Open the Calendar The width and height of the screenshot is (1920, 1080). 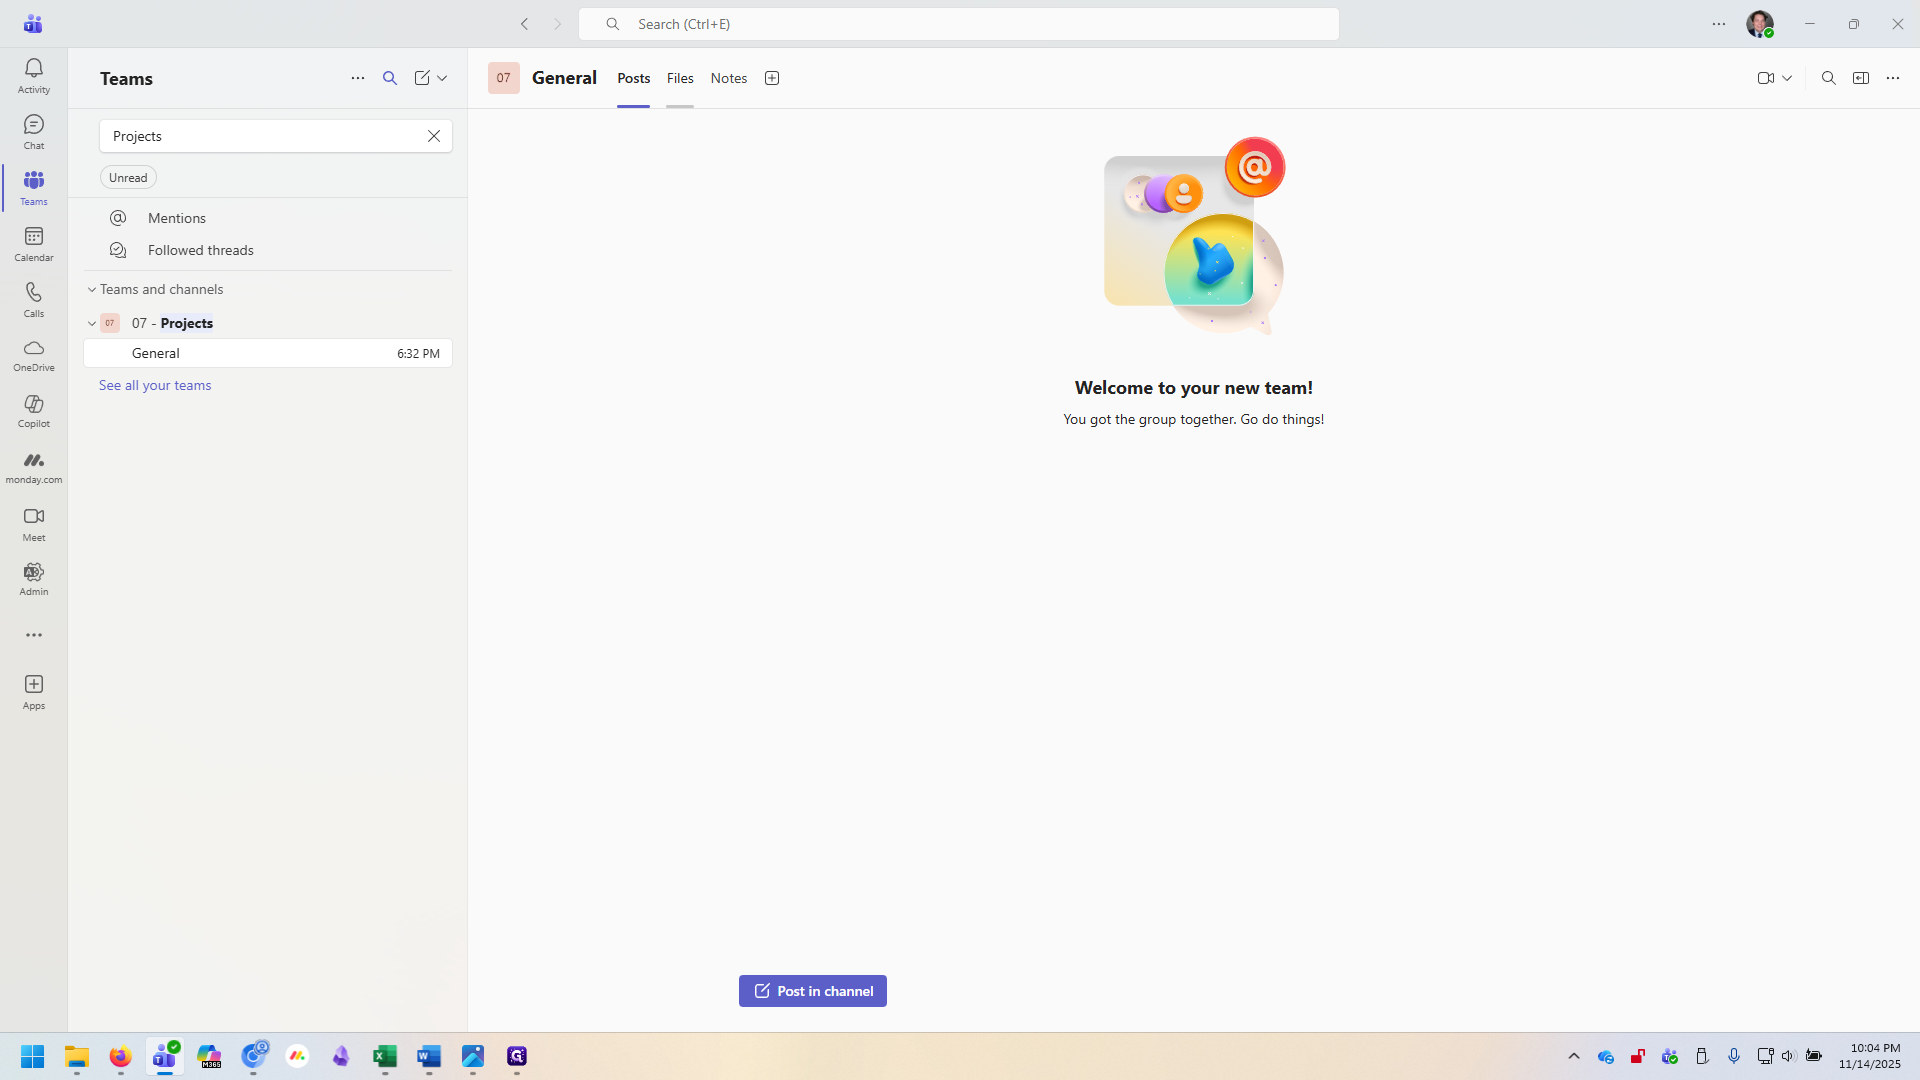pyautogui.click(x=33, y=243)
